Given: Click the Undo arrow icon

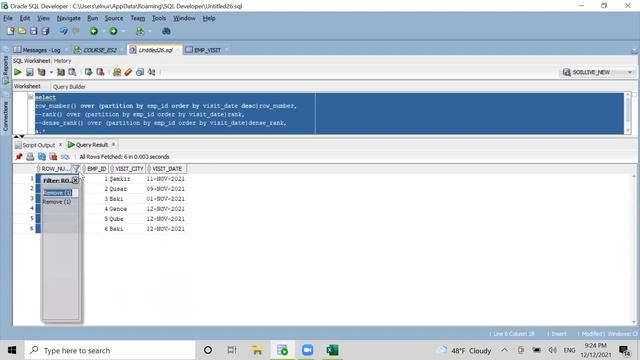Looking at the screenshot, I should (63, 31).
